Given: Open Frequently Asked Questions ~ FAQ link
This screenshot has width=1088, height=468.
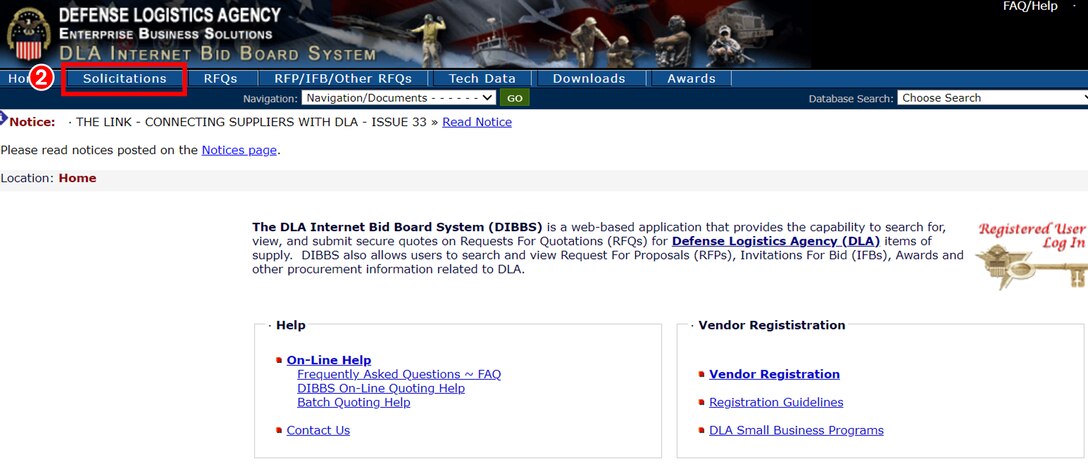Looking at the screenshot, I should click(x=399, y=374).
